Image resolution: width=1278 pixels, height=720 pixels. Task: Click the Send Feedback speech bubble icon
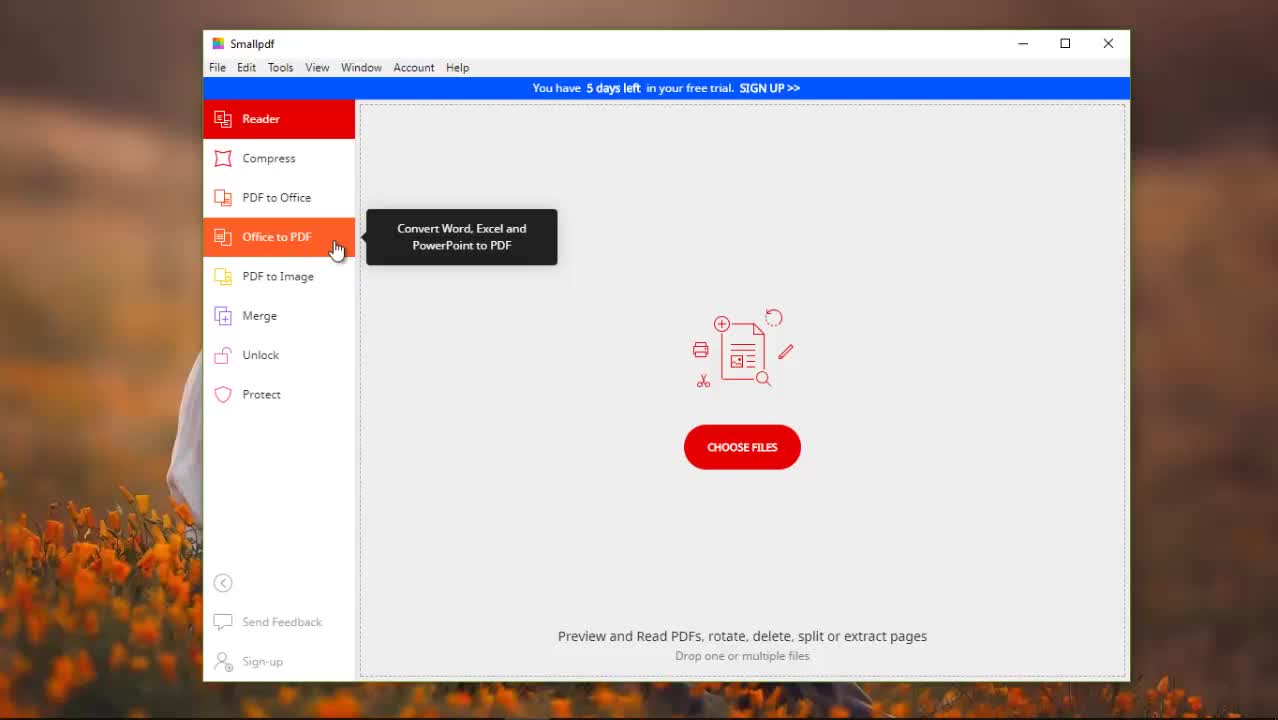point(223,622)
